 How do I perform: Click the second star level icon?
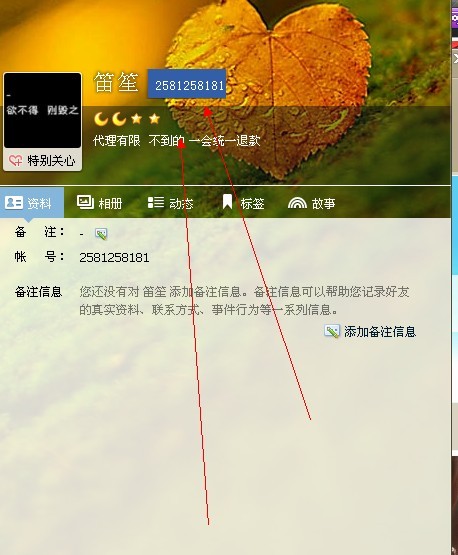pos(154,119)
